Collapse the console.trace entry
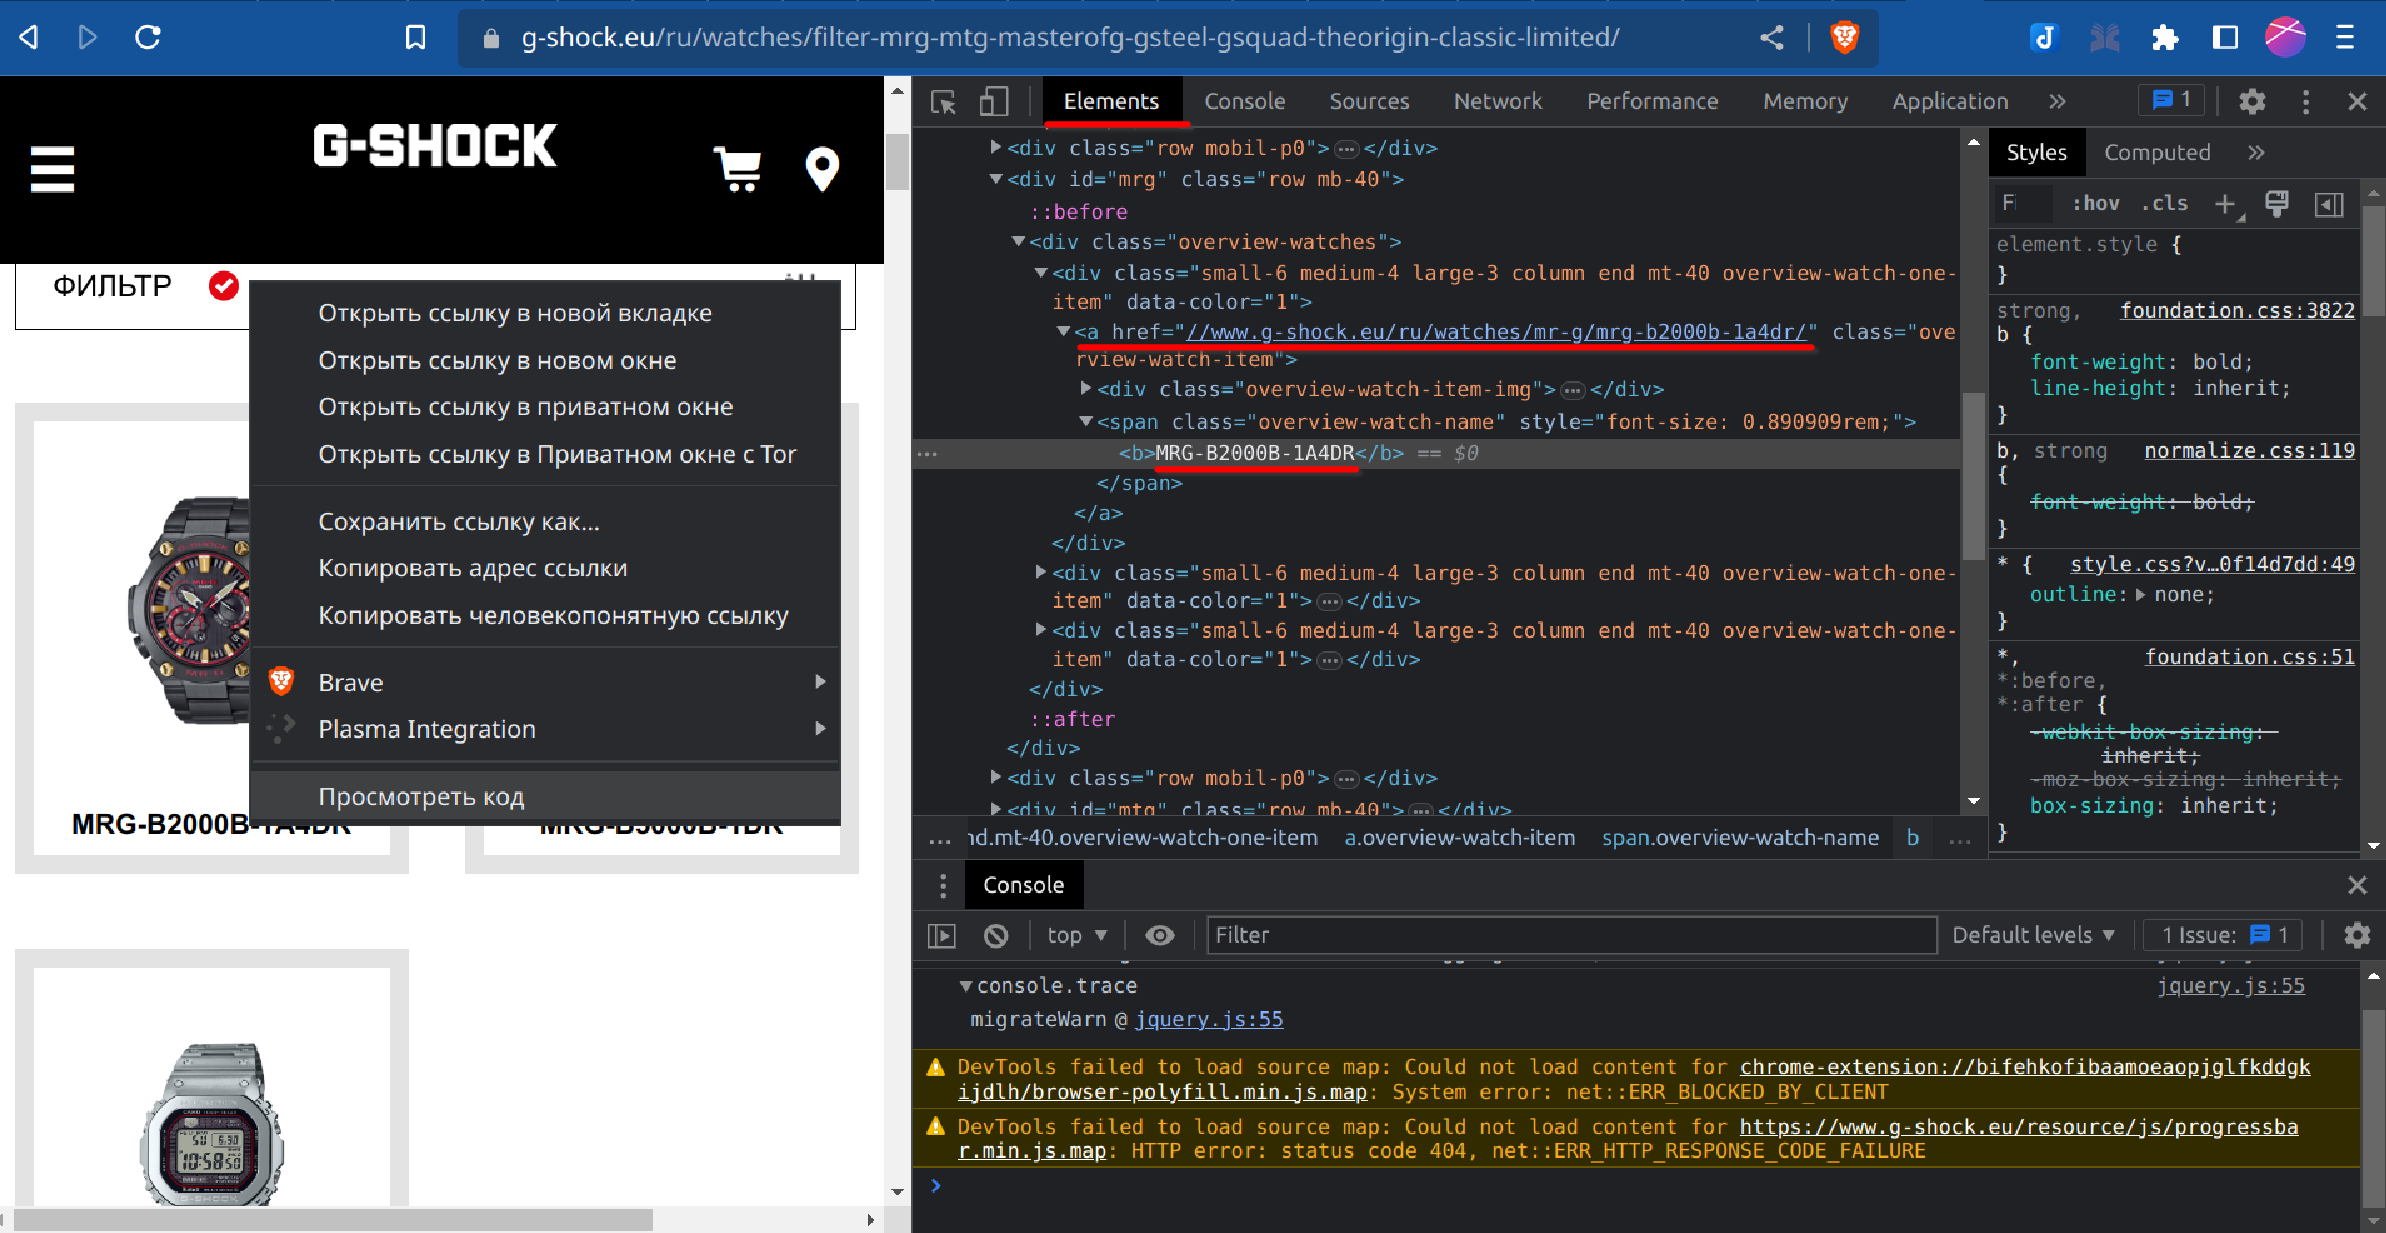The height and width of the screenshot is (1233, 2386). click(965, 986)
